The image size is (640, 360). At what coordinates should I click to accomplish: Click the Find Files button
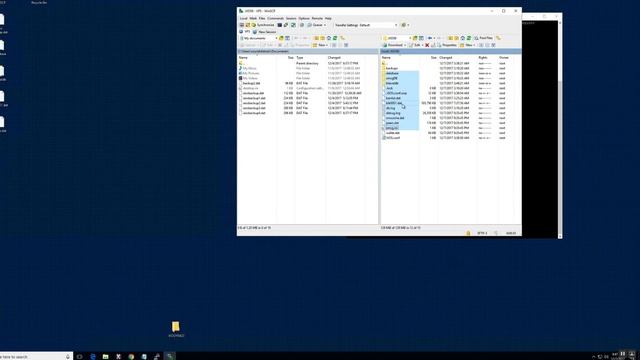484,38
